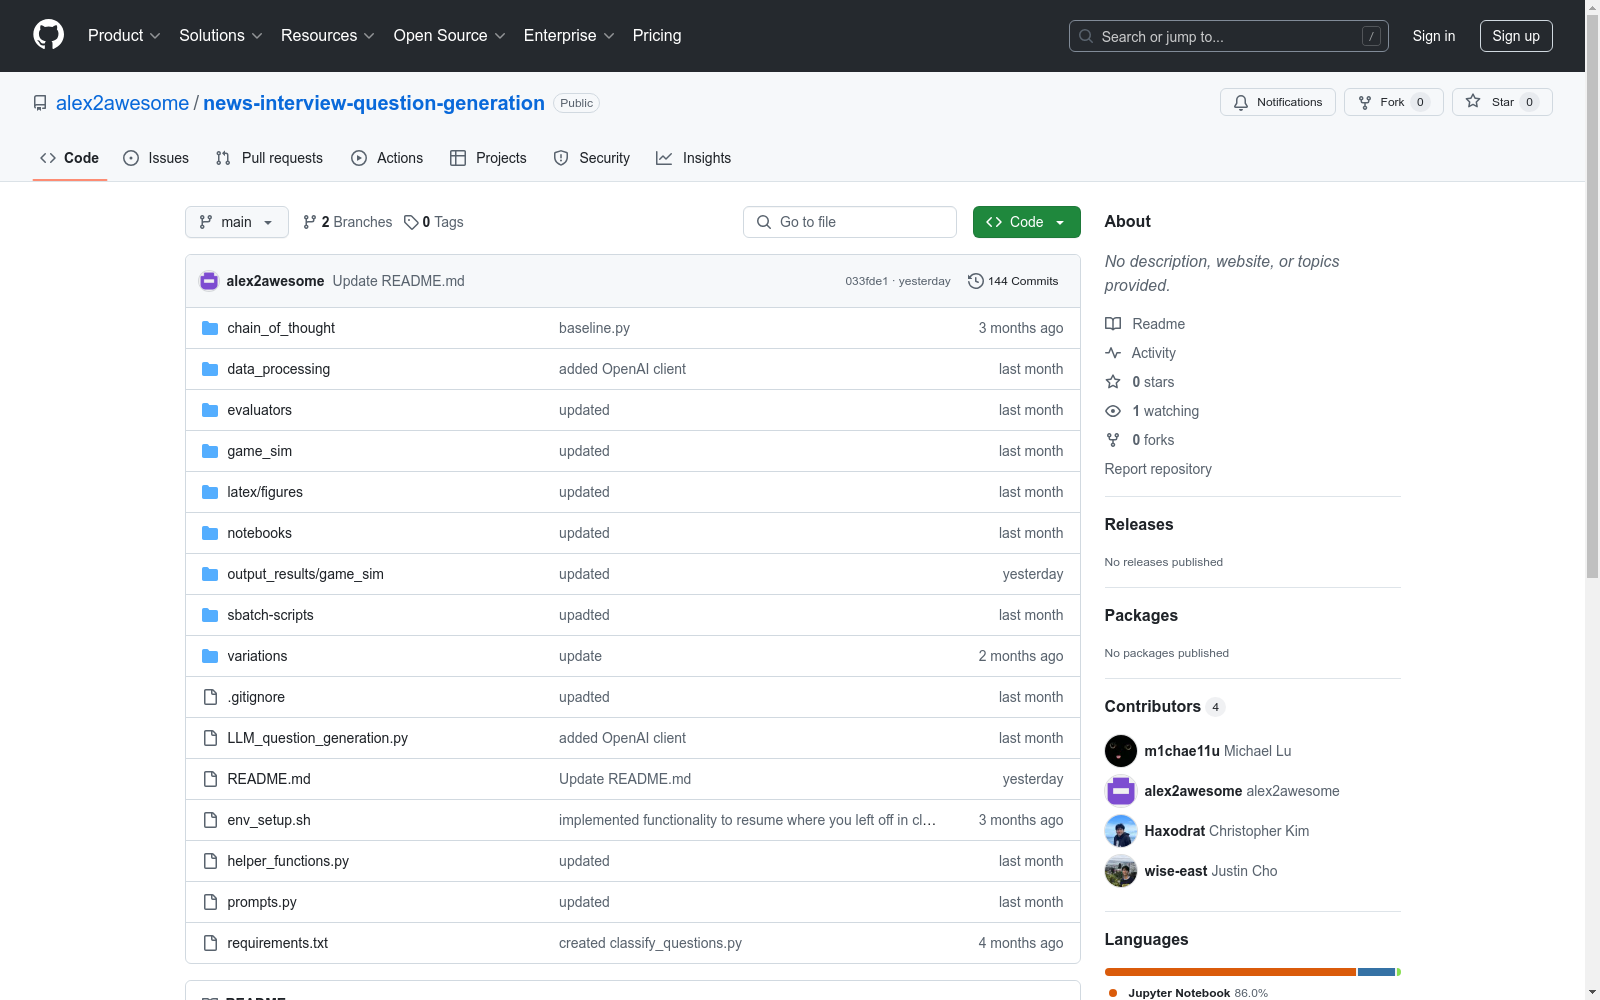Click the search magnifier icon in header
Viewport: 1600px width, 1000px height.
click(1086, 36)
